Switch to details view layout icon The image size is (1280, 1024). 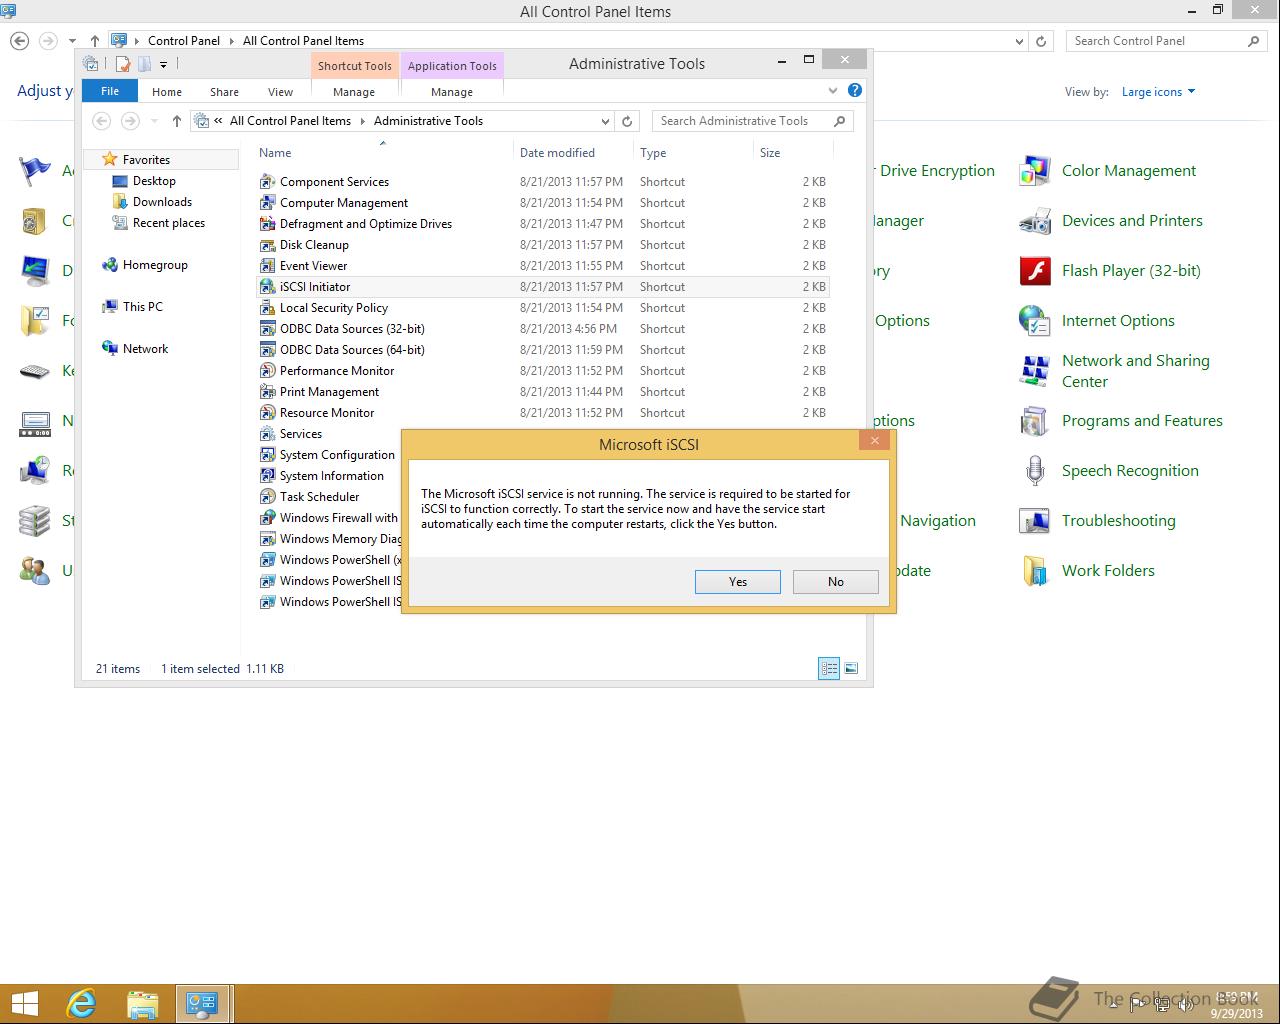tap(829, 668)
